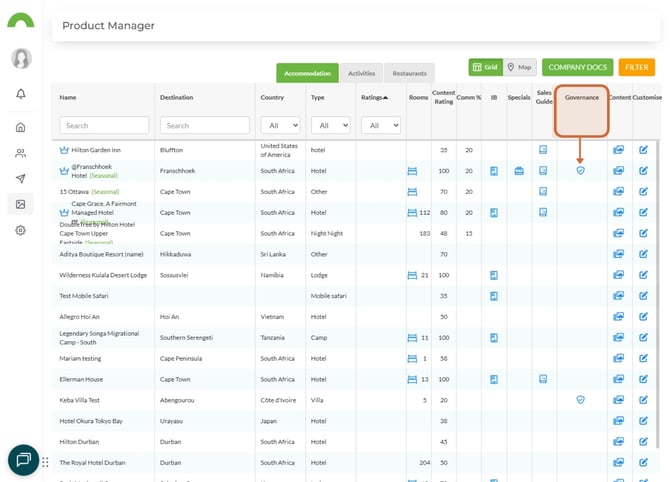Screen dimensions: 670x482
Task: Open the Ratings filter dropdown
Action: point(381,125)
